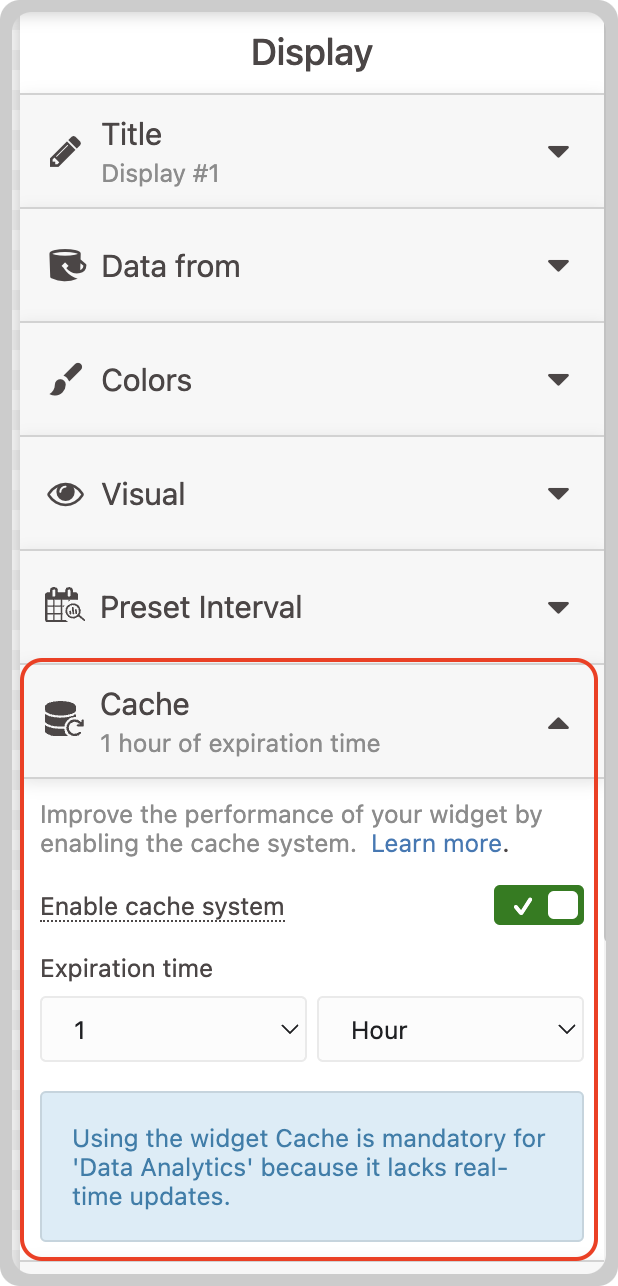Click the Cache database refresh icon
Screen dimensions: 618x1286
[65, 721]
